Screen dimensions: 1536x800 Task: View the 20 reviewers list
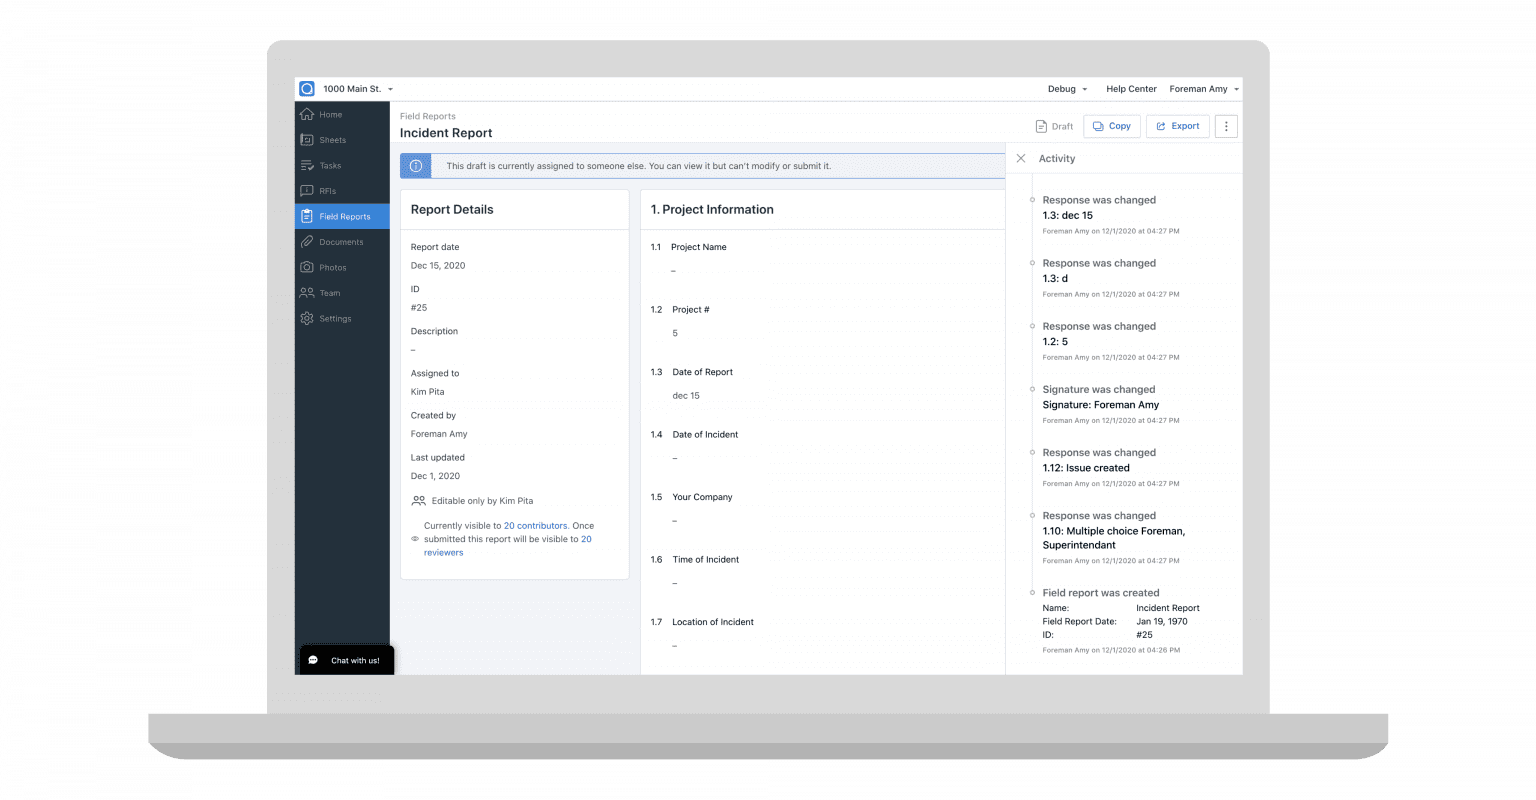pos(443,552)
